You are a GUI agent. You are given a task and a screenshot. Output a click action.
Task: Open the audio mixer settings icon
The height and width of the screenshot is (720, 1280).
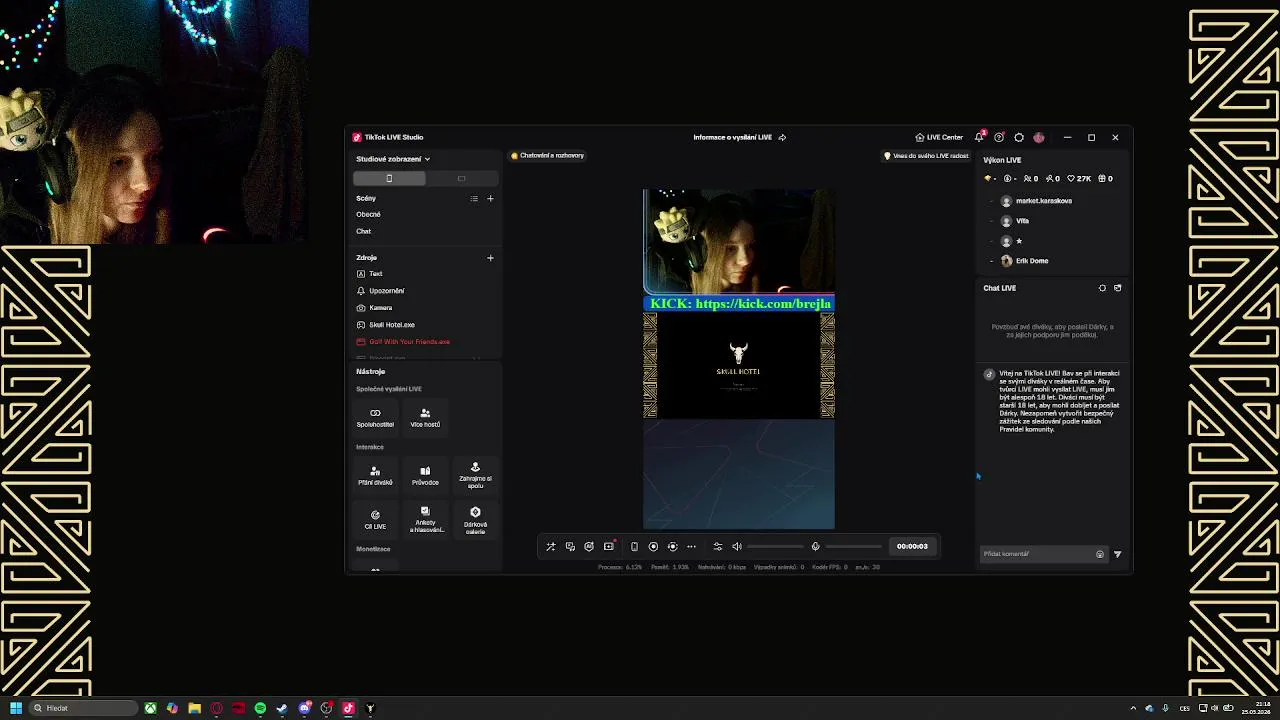click(717, 547)
